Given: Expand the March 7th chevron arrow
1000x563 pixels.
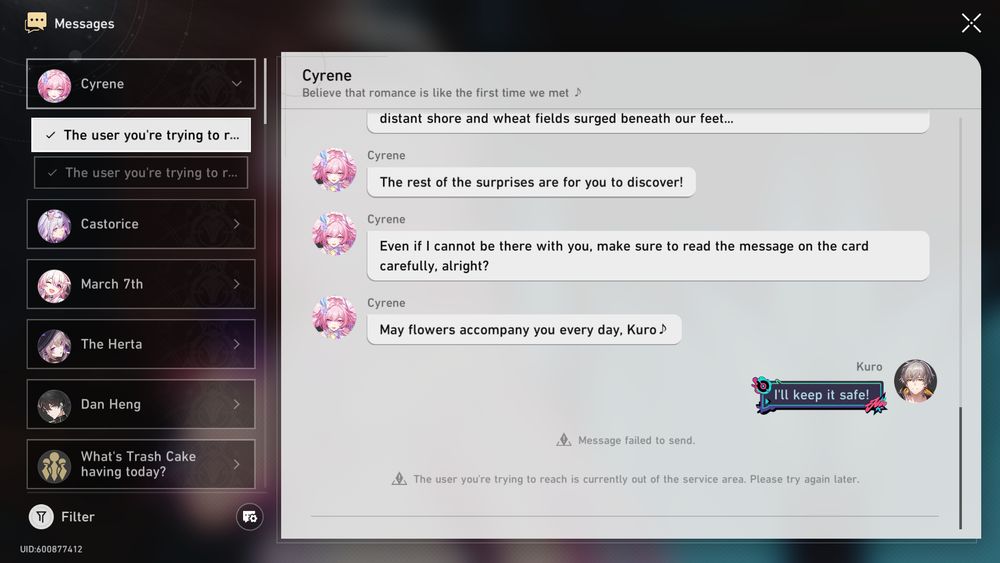Looking at the screenshot, I should tap(237, 284).
